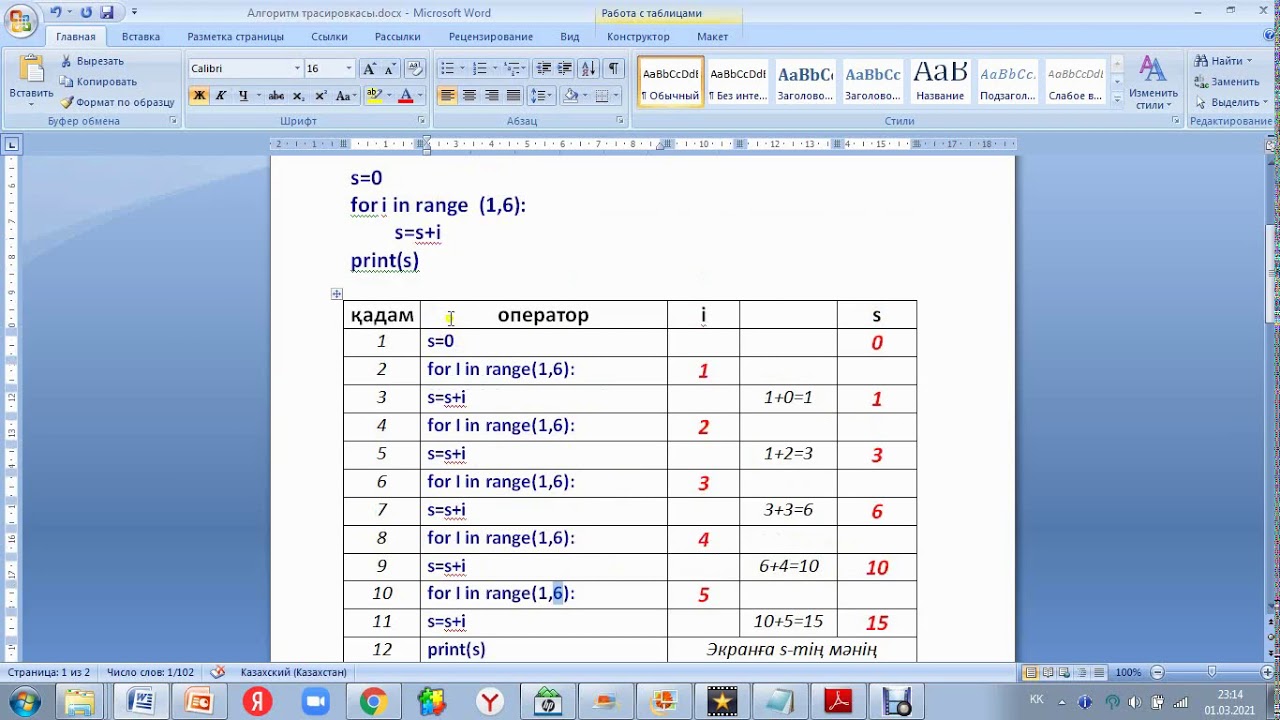Image resolution: width=1280 pixels, height=720 pixels.
Task: Align text left
Action: coord(447,96)
